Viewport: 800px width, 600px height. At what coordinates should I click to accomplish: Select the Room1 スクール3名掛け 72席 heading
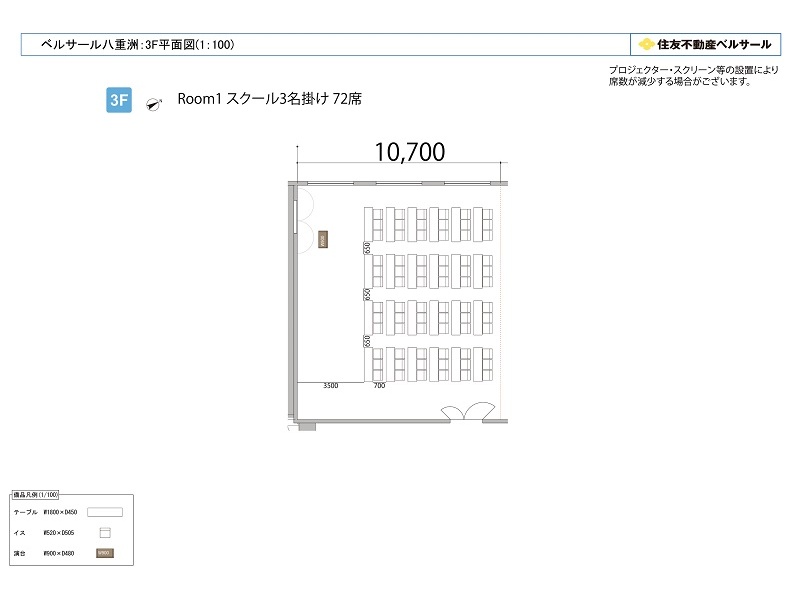(x=269, y=98)
